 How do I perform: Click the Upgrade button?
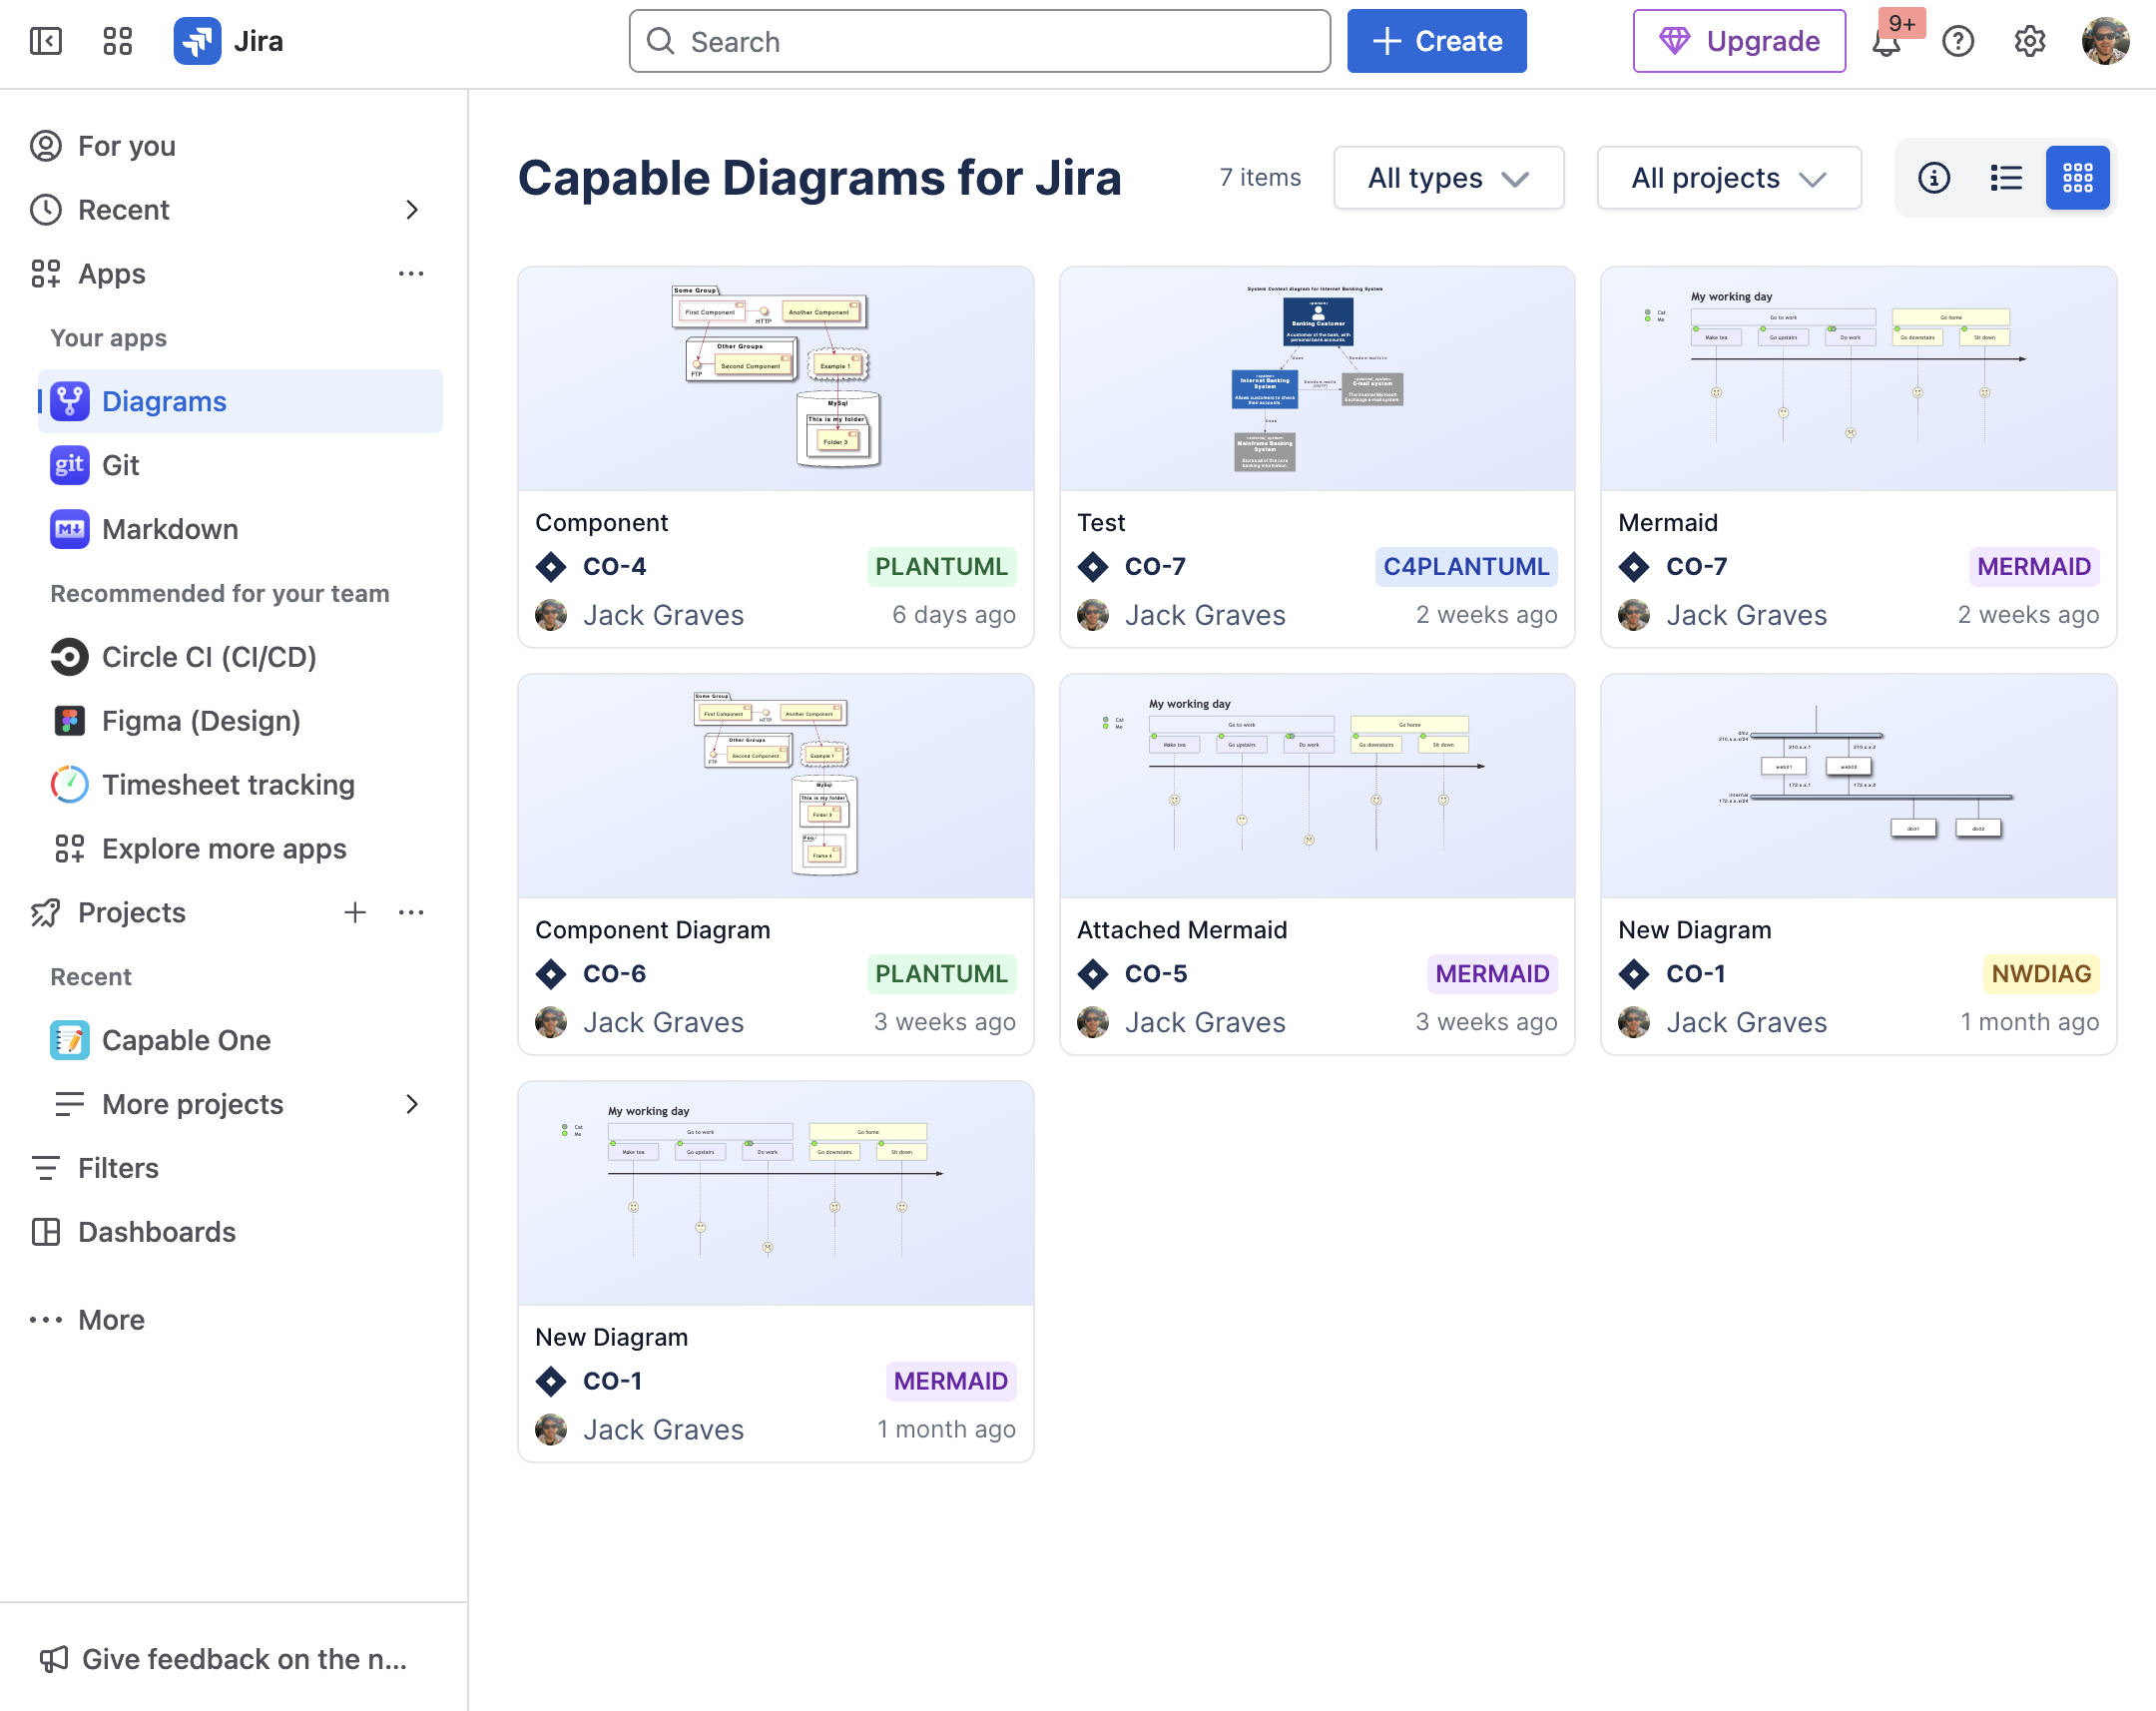point(1738,41)
